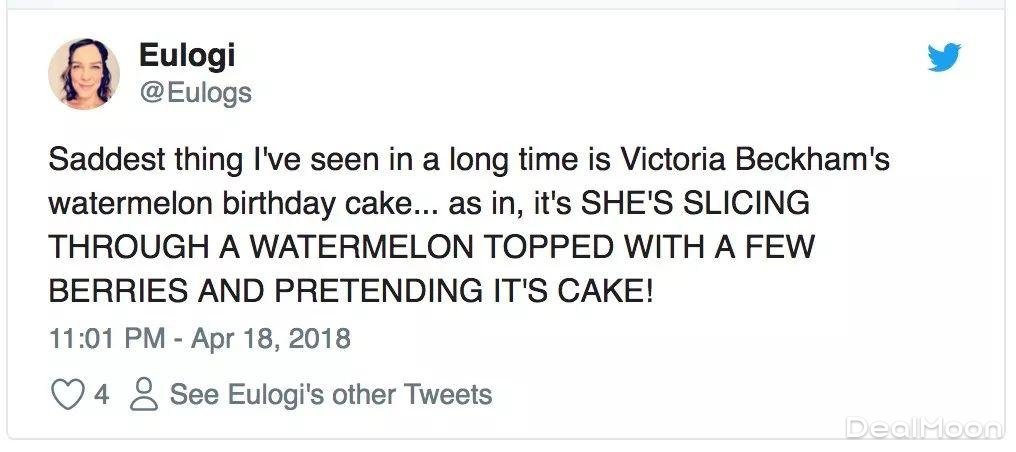The height and width of the screenshot is (452, 1016).
Task: Like the tweet with the heart icon
Action: tap(67, 394)
